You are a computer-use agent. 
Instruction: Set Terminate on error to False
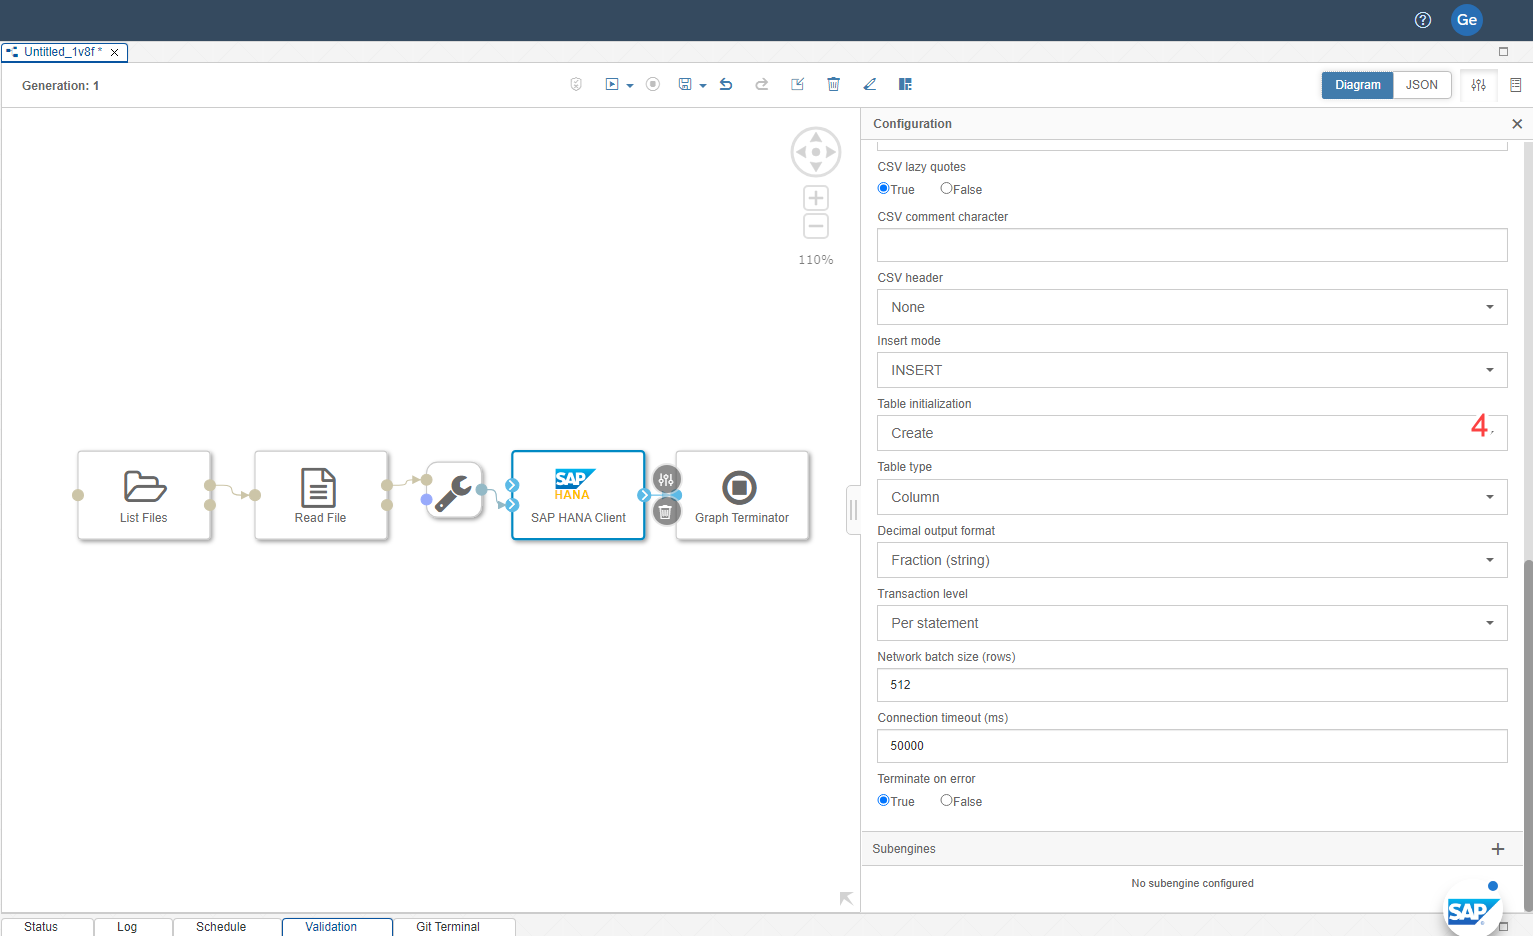[x=946, y=801]
